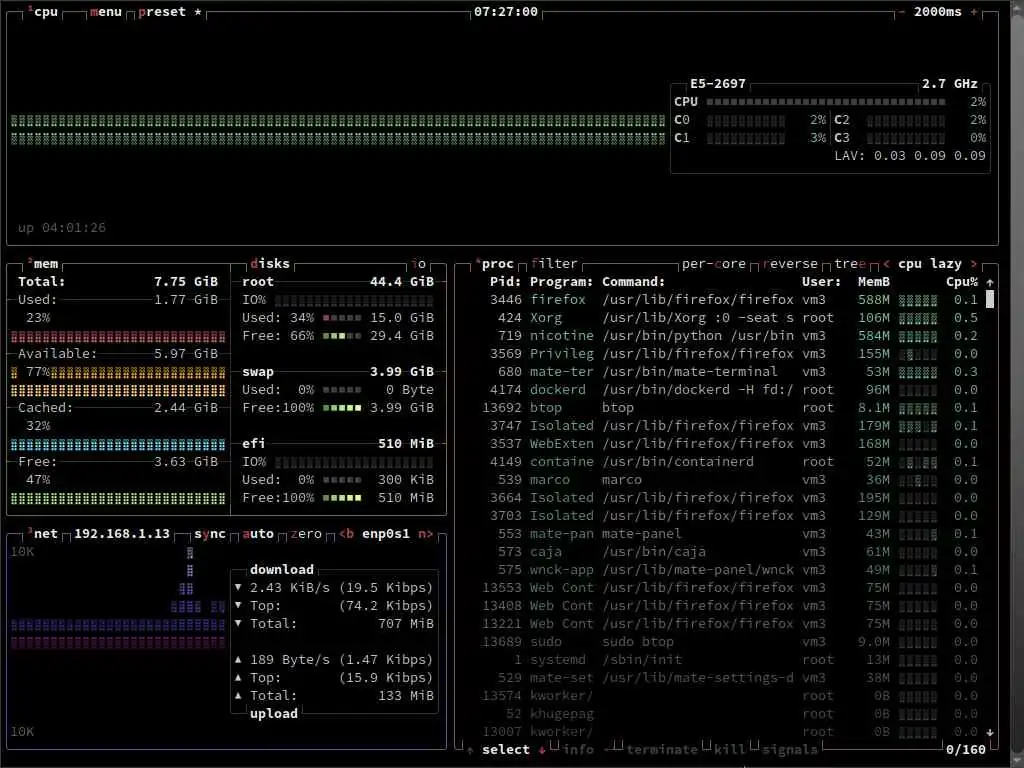Toggle disks io mode
The width and height of the screenshot is (1024, 768).
tap(419, 264)
